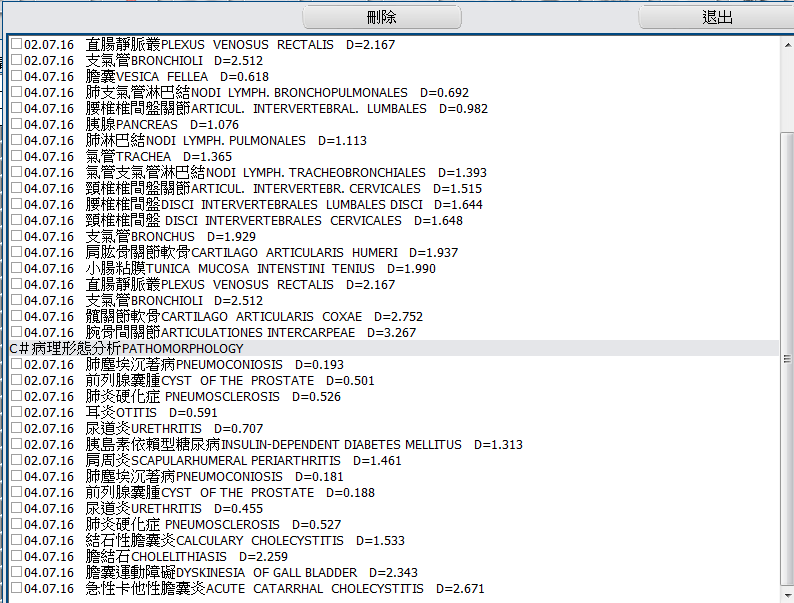Tick the ACUTE CATARRHAL CHOLECYSTITIS checkbox
The image size is (794, 603).
tap(16, 589)
